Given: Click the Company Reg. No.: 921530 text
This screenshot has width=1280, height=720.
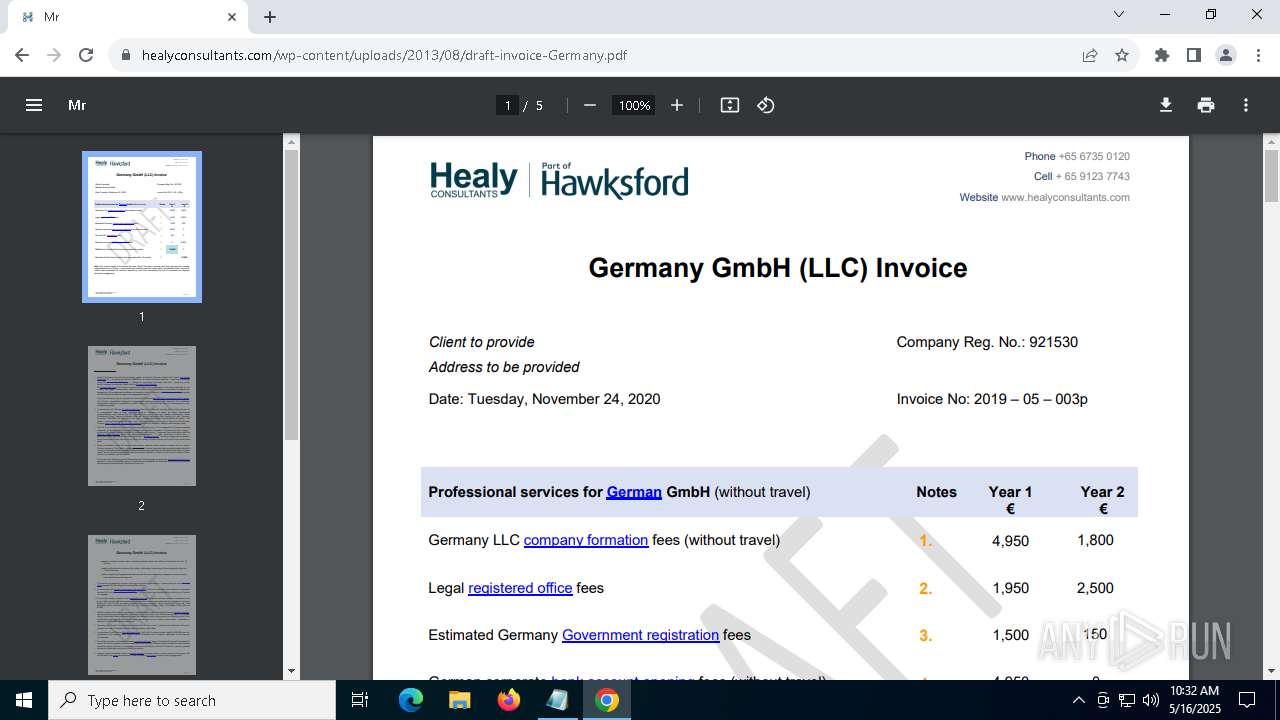Looking at the screenshot, I should (987, 342).
